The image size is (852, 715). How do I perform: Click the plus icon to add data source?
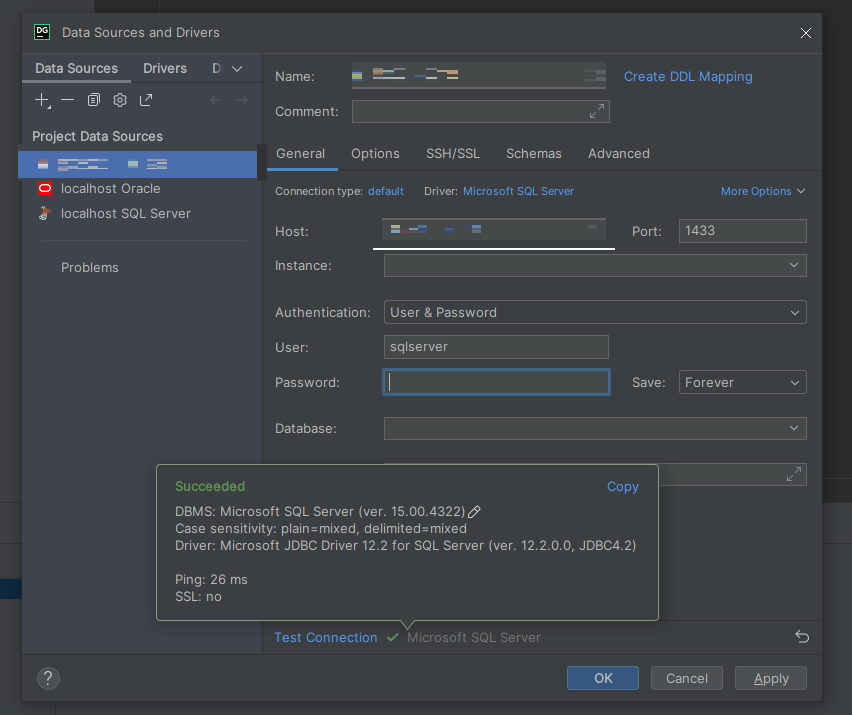pyautogui.click(x=42, y=100)
